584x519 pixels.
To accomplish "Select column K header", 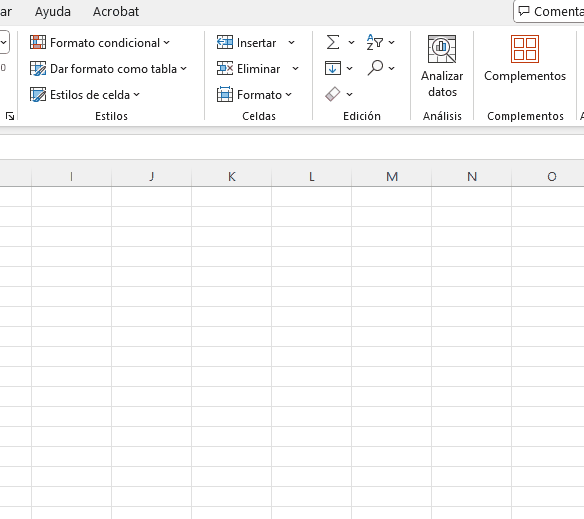I will click(232, 177).
